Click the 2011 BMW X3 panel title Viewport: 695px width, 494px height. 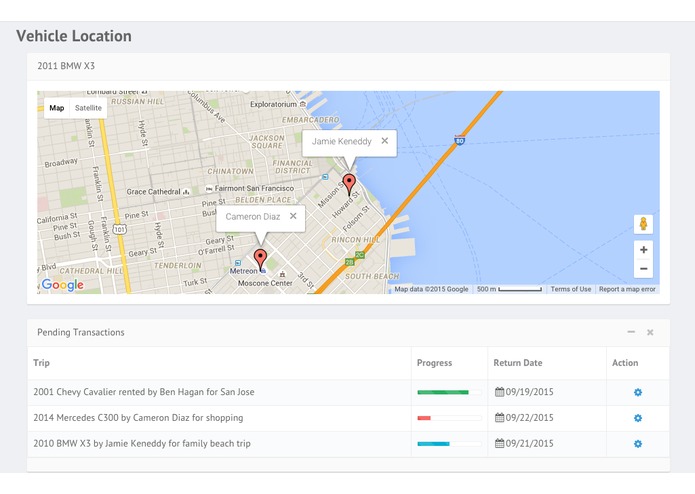click(66, 66)
